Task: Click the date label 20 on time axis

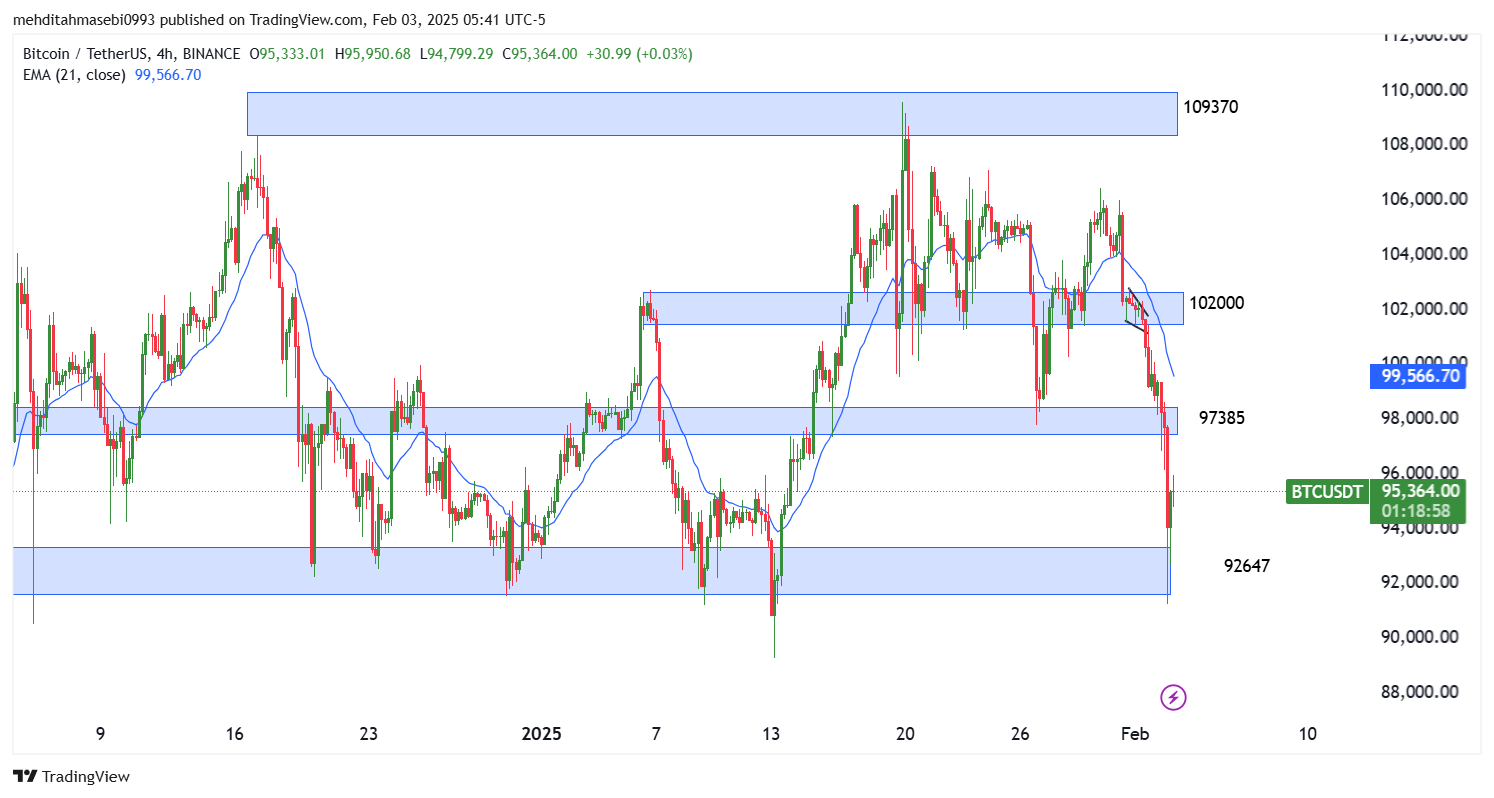Action: tap(906, 734)
